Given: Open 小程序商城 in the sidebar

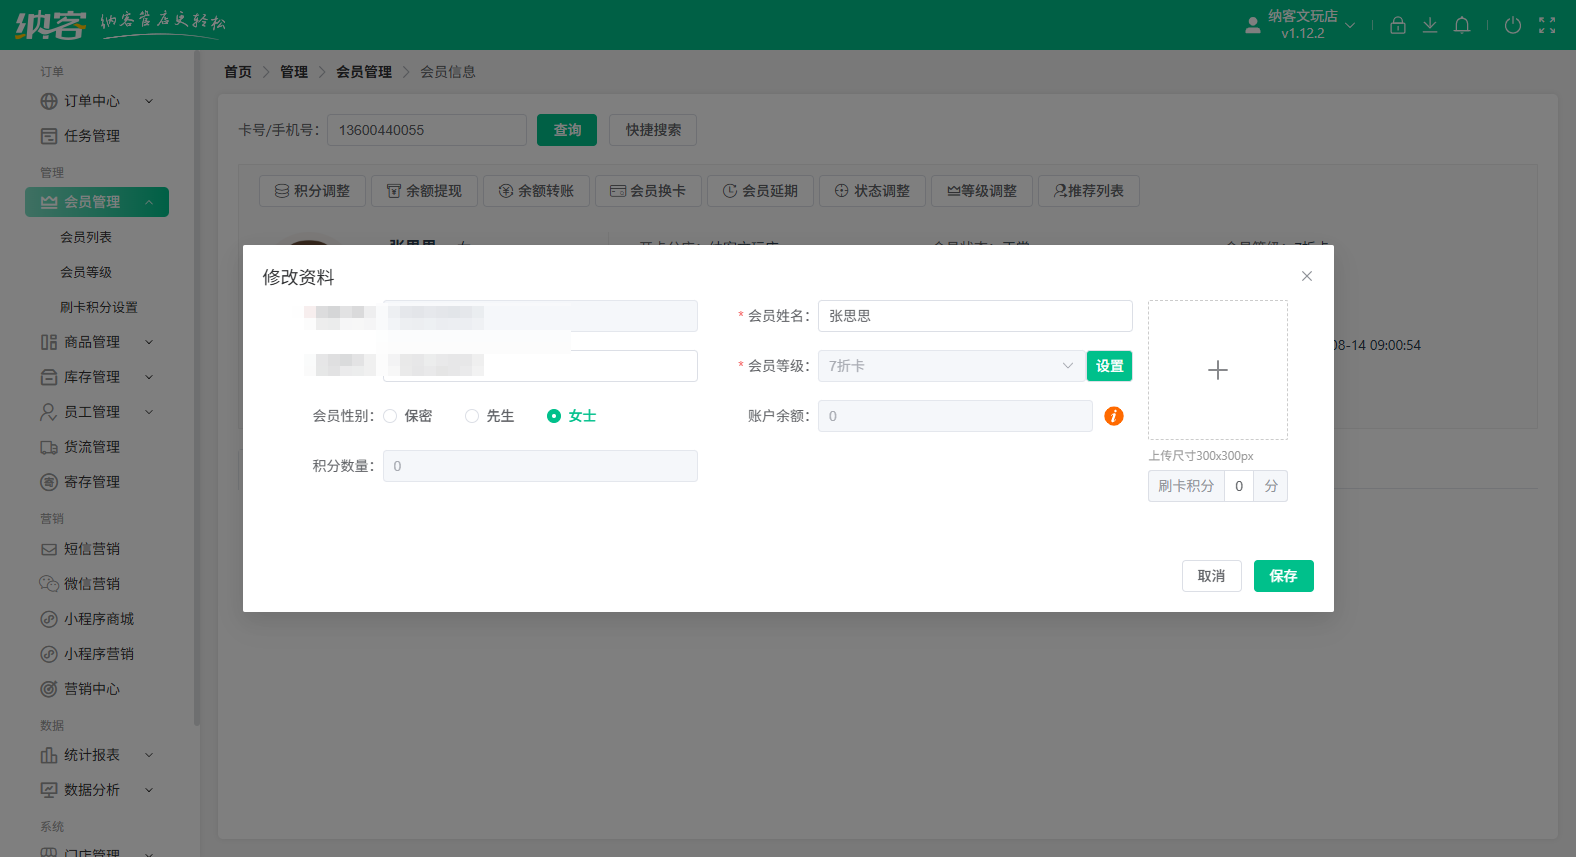Looking at the screenshot, I should coord(98,619).
